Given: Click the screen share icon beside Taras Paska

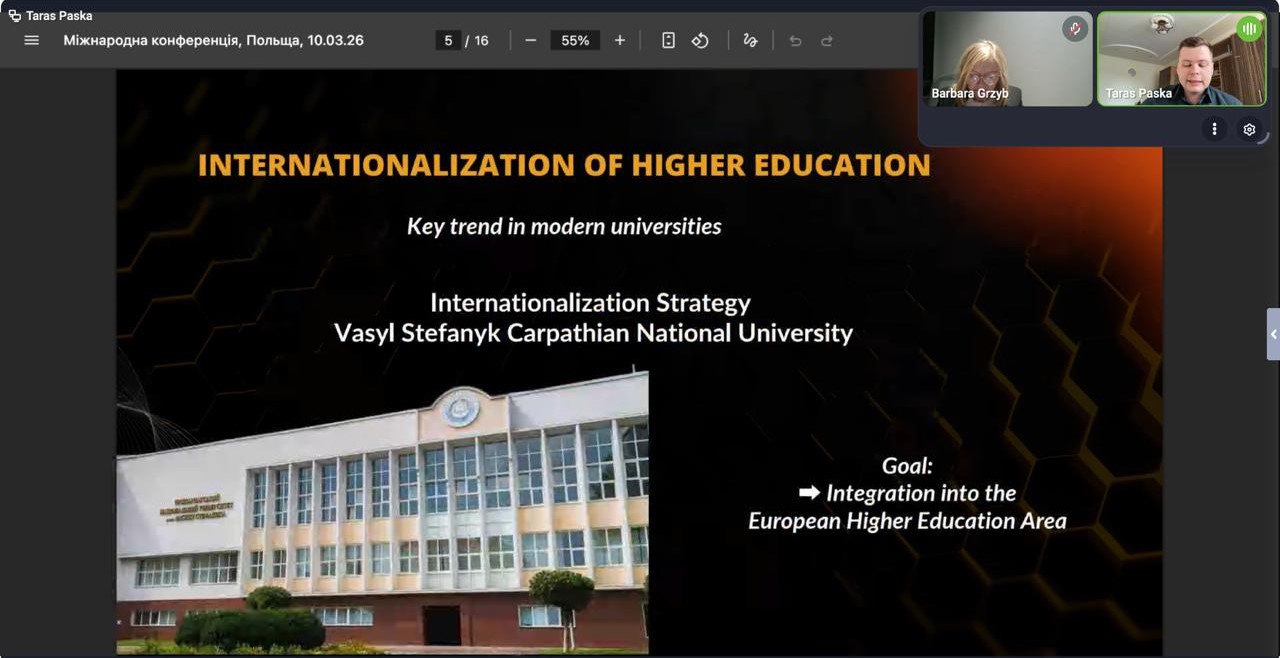Looking at the screenshot, I should coord(14,15).
